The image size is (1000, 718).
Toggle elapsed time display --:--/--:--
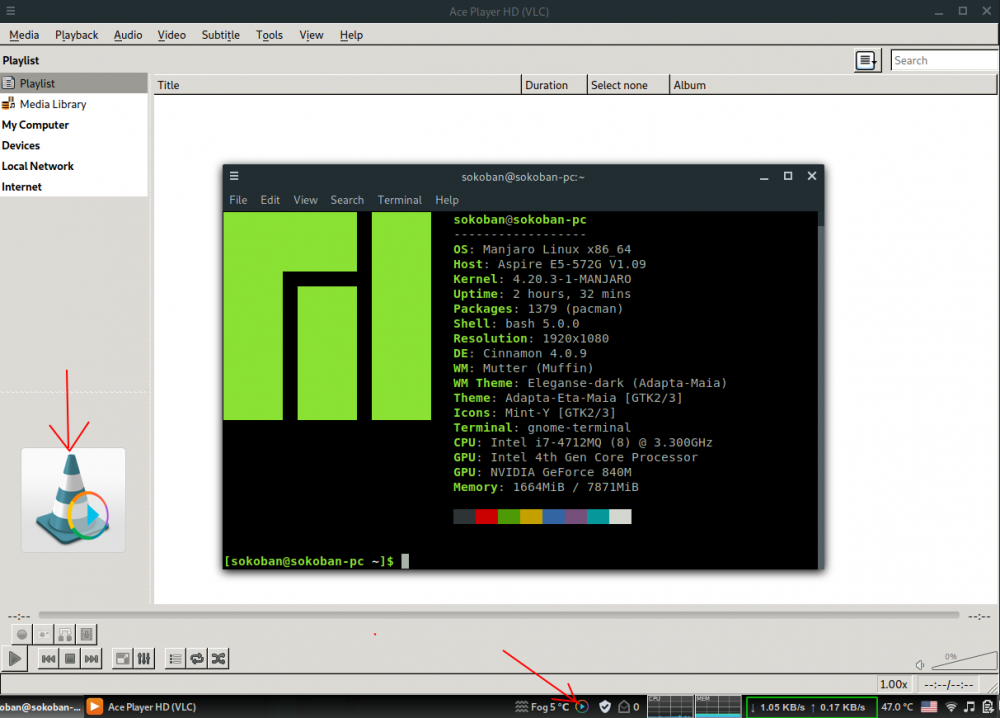(x=948, y=684)
